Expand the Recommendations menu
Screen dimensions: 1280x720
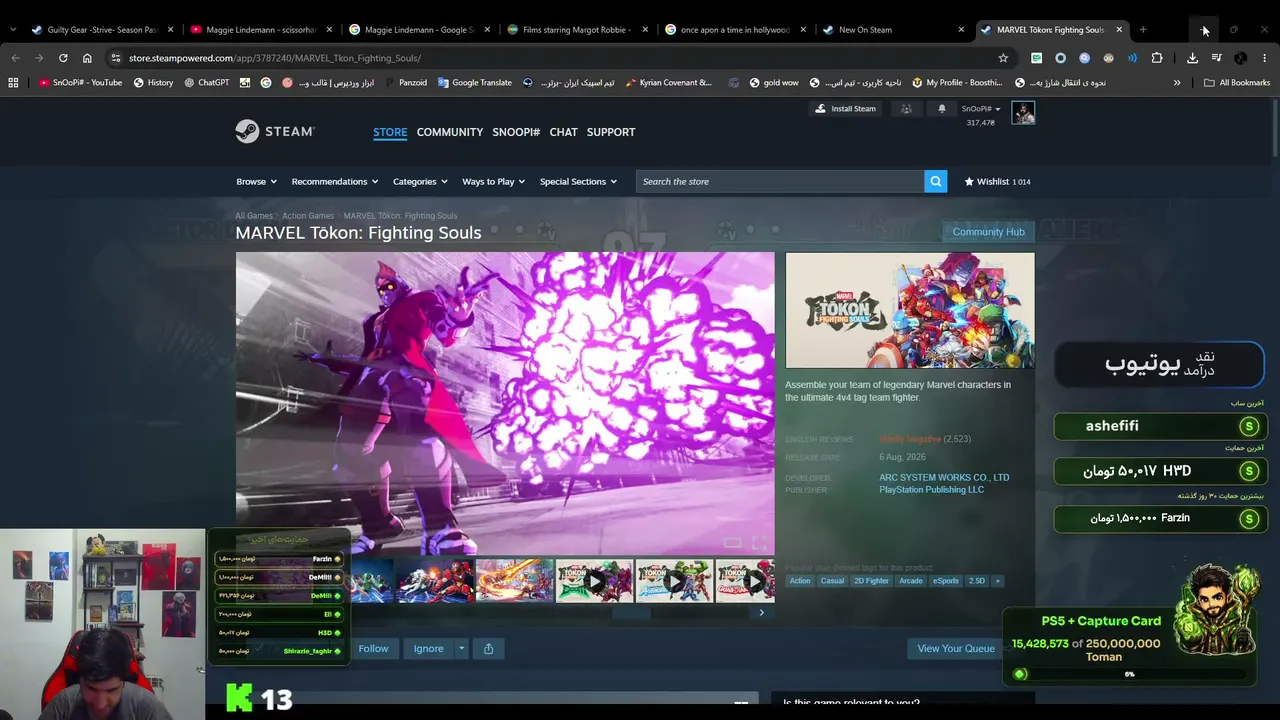pos(335,181)
